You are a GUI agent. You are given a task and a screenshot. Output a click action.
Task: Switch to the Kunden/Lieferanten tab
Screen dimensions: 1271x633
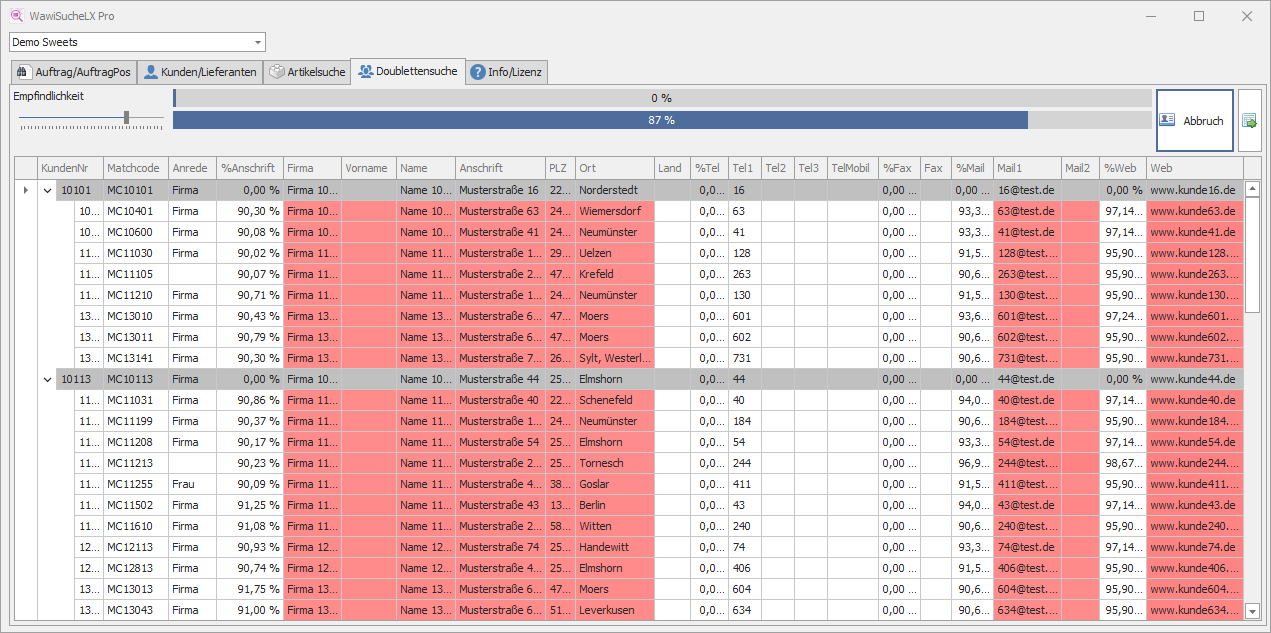pyautogui.click(x=200, y=72)
